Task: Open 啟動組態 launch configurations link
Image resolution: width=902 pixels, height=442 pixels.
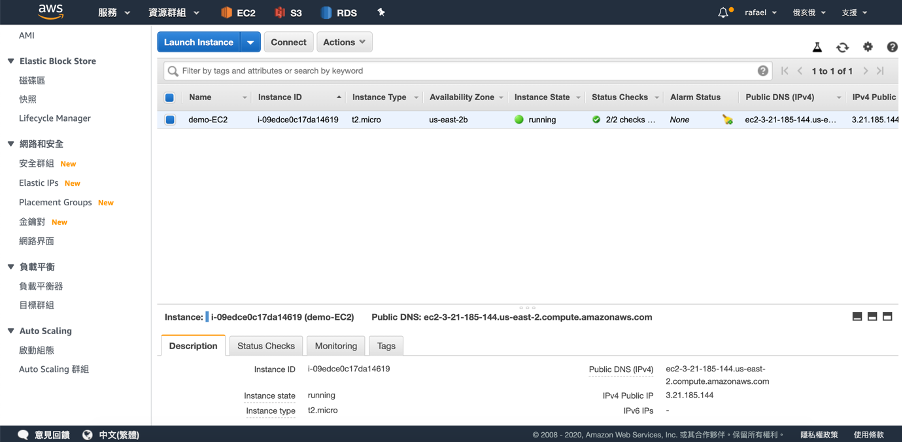Action: pyautogui.click(x=36, y=350)
